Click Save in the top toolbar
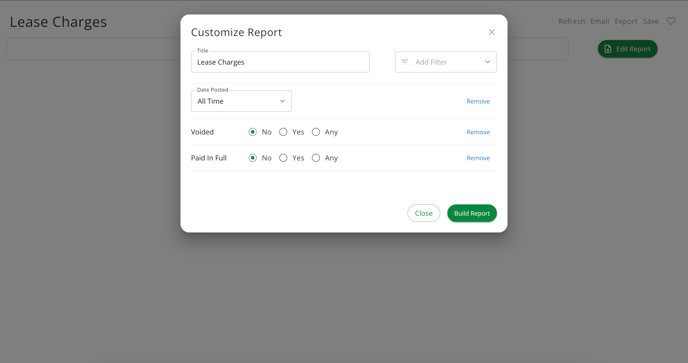 click(x=650, y=21)
